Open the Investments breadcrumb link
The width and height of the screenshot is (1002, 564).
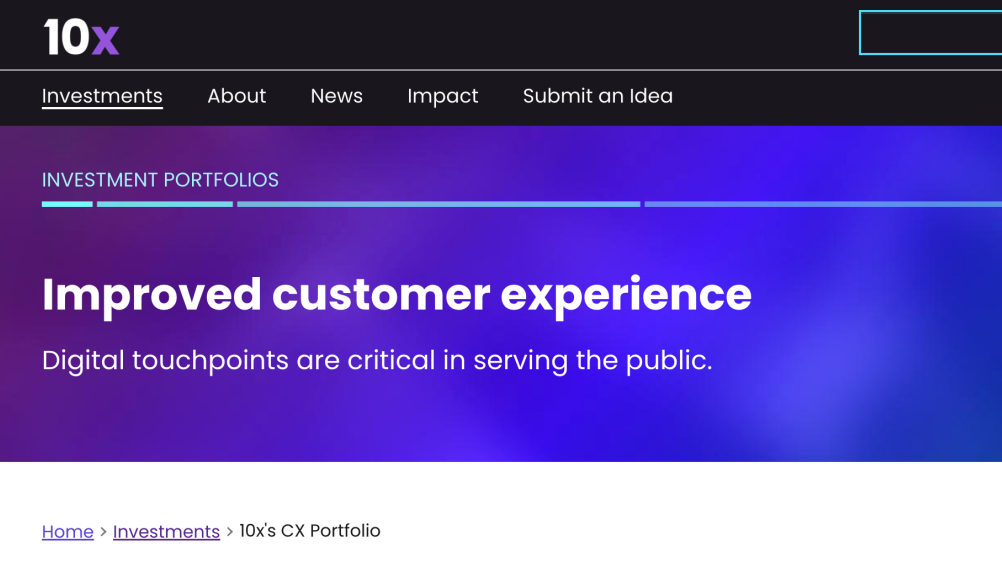tap(166, 532)
